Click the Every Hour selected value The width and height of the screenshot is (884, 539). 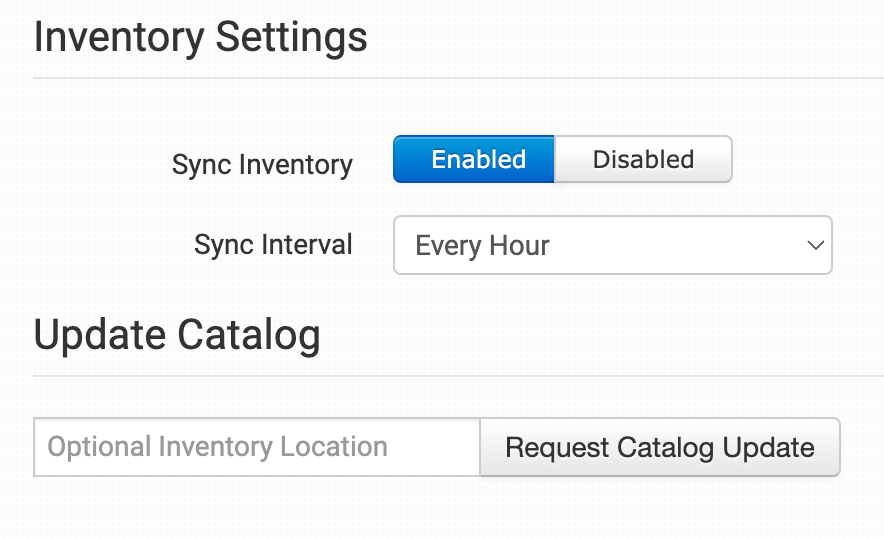coord(483,245)
